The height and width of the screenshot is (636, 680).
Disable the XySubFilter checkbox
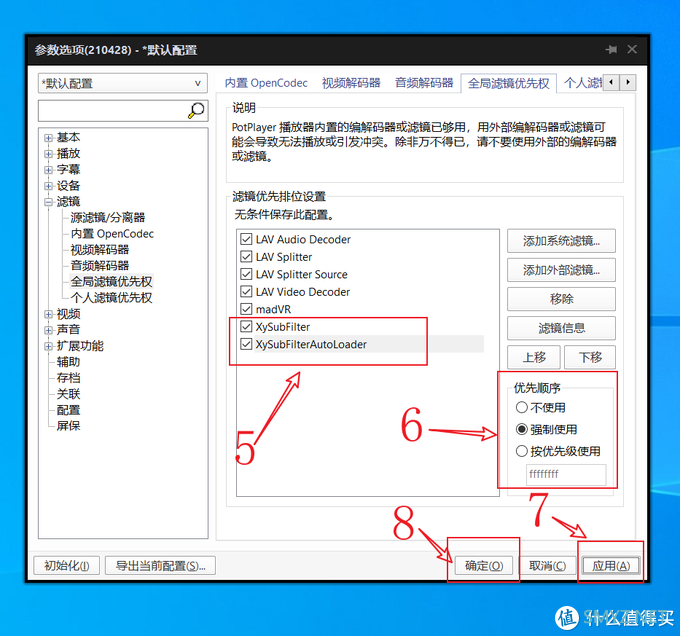246,327
